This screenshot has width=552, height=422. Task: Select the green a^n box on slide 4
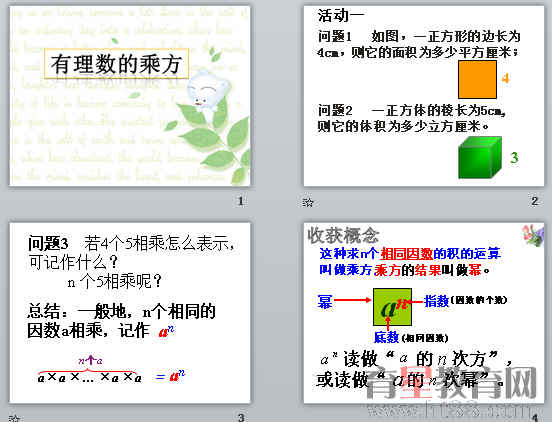tap(393, 307)
